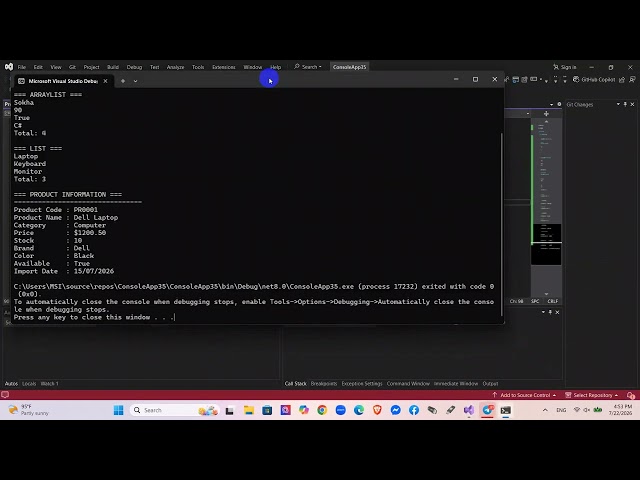640x480 pixels.
Task: Expand the terminal profile dropdown chevron
Action: (136, 81)
